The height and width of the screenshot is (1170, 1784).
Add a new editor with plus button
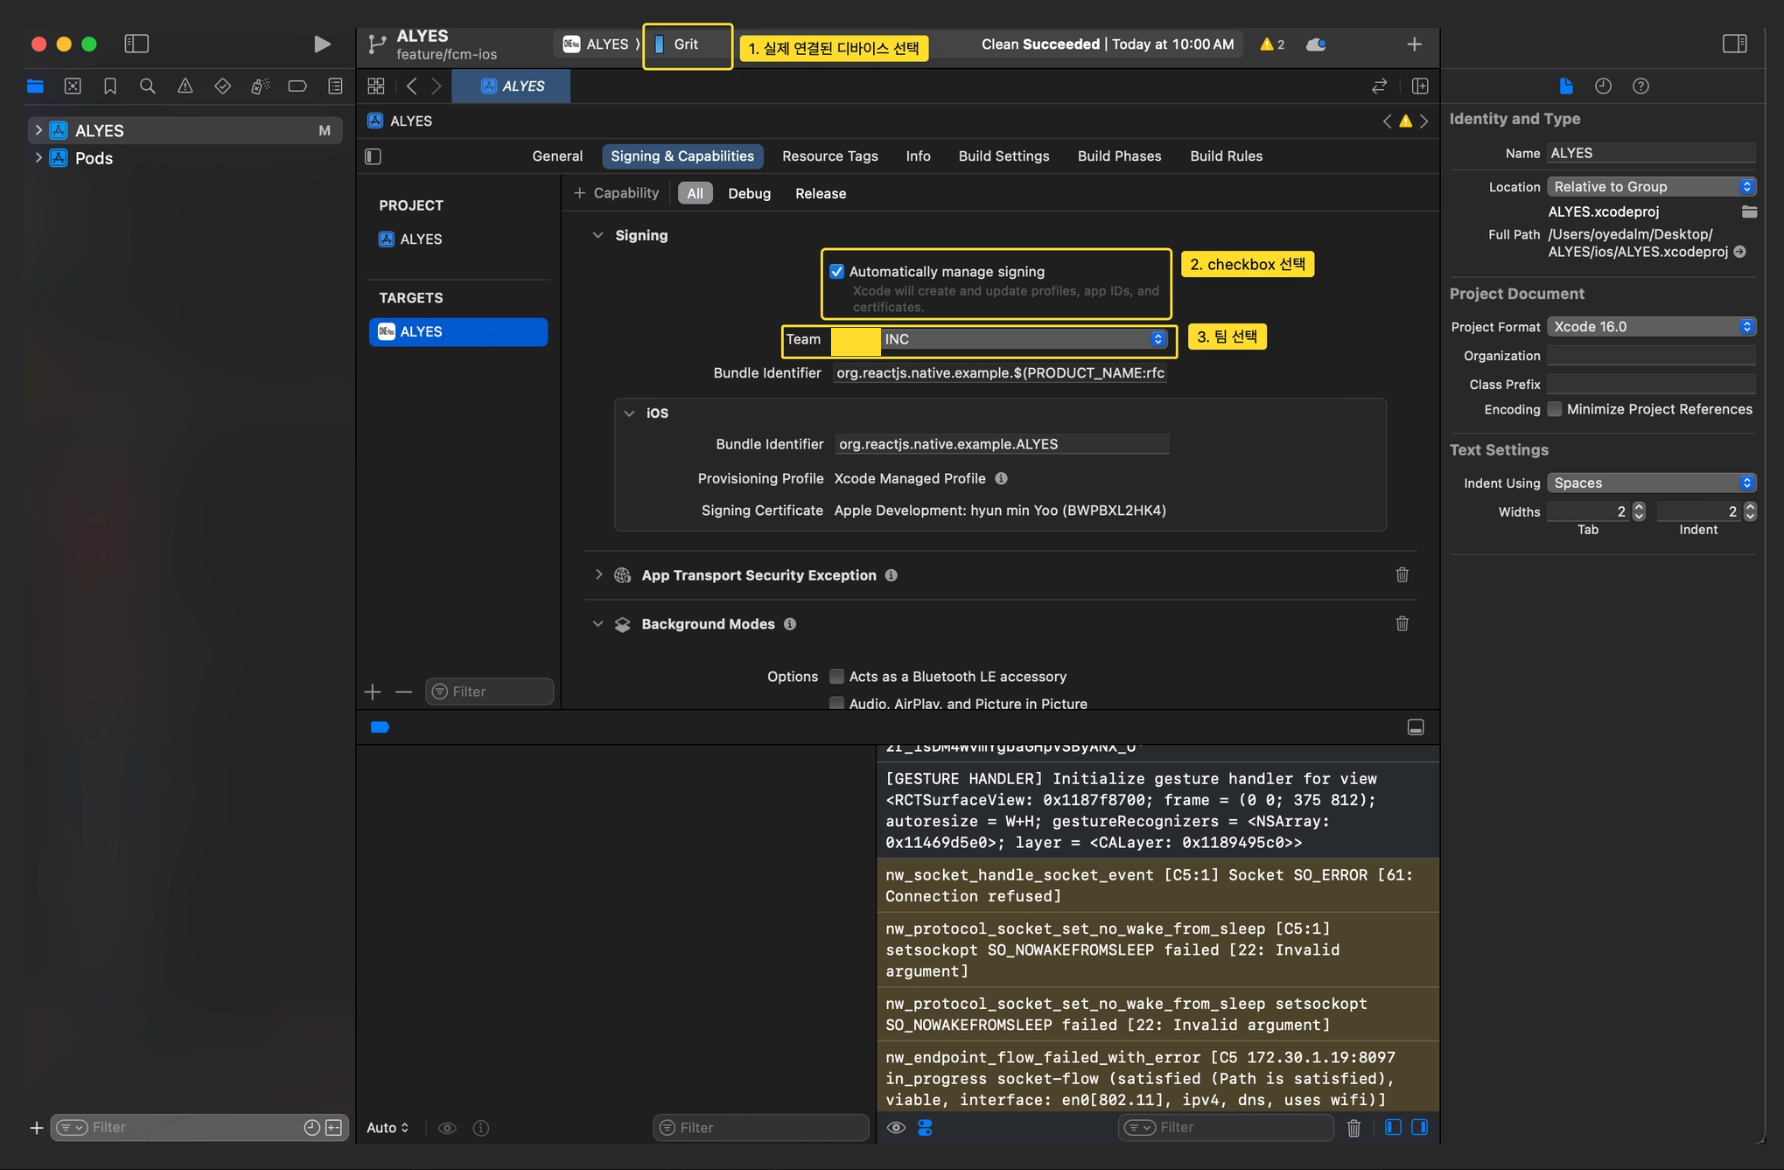click(x=1414, y=44)
